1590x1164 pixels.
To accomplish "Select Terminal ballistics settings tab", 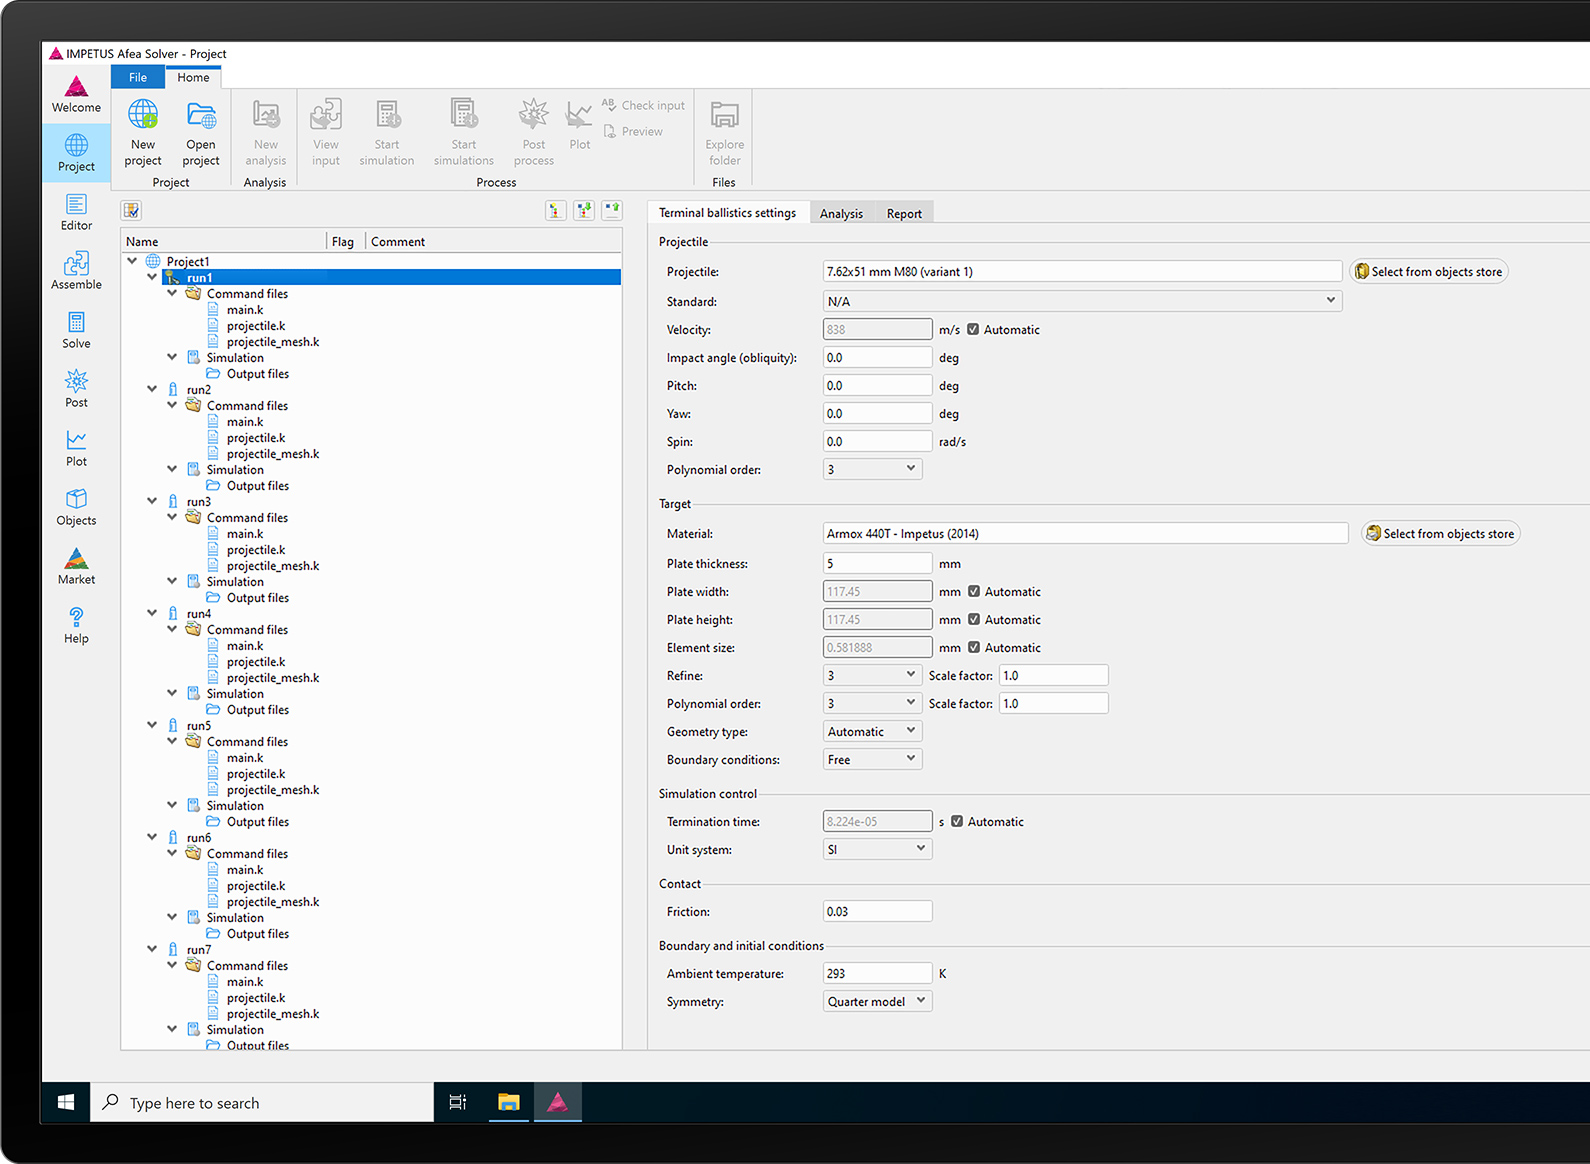I will pyautogui.click(x=727, y=213).
